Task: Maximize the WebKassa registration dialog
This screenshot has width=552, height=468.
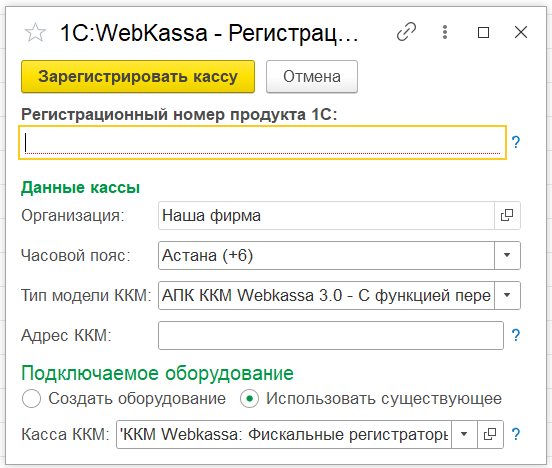Action: click(483, 32)
